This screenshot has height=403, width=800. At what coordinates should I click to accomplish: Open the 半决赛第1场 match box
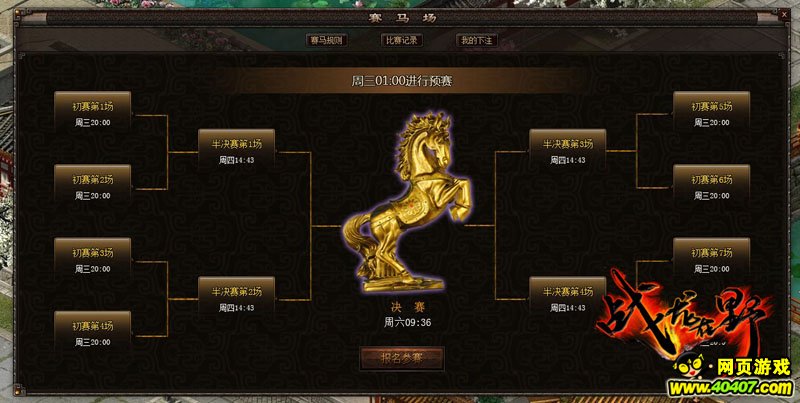point(237,150)
